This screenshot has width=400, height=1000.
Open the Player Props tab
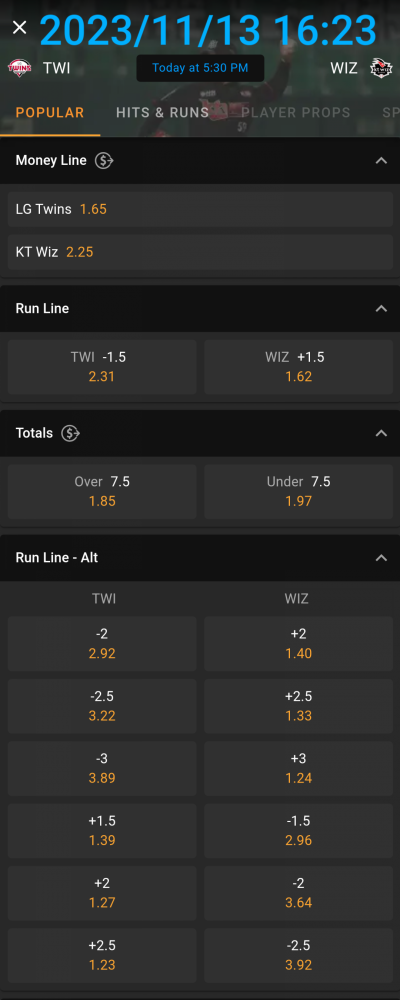click(296, 113)
